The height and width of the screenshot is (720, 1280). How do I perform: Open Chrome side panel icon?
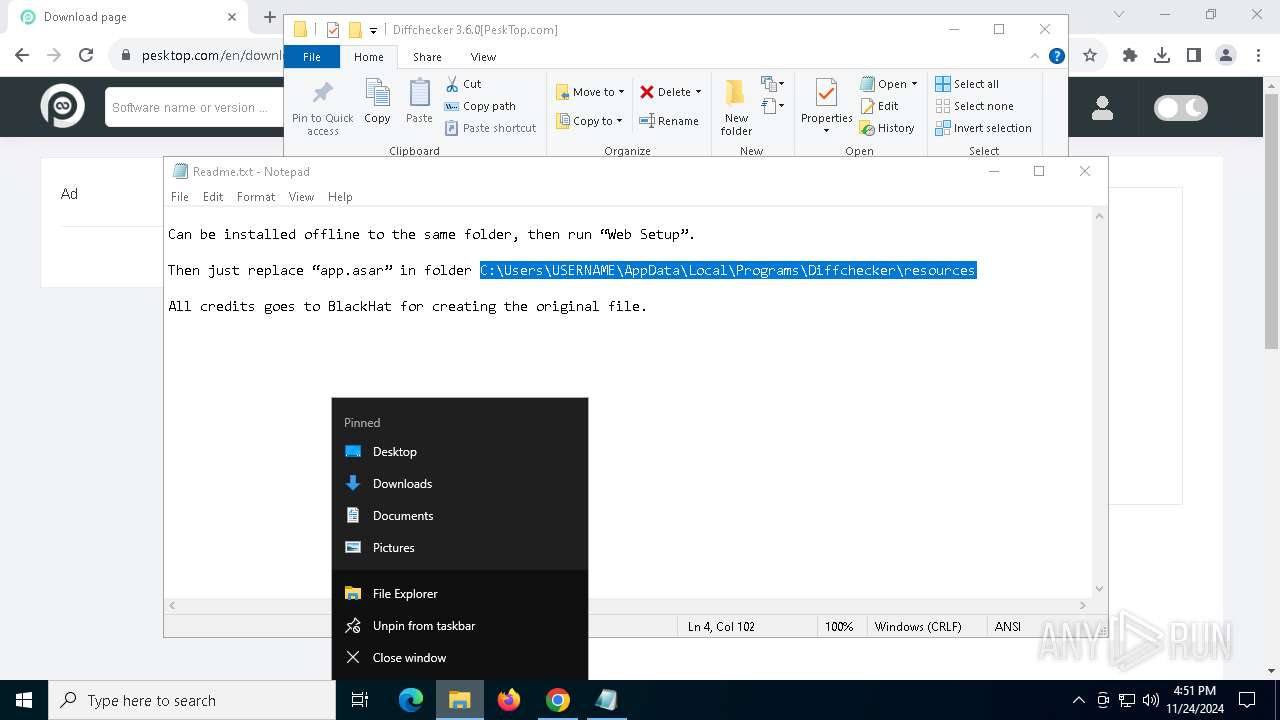click(x=1193, y=55)
